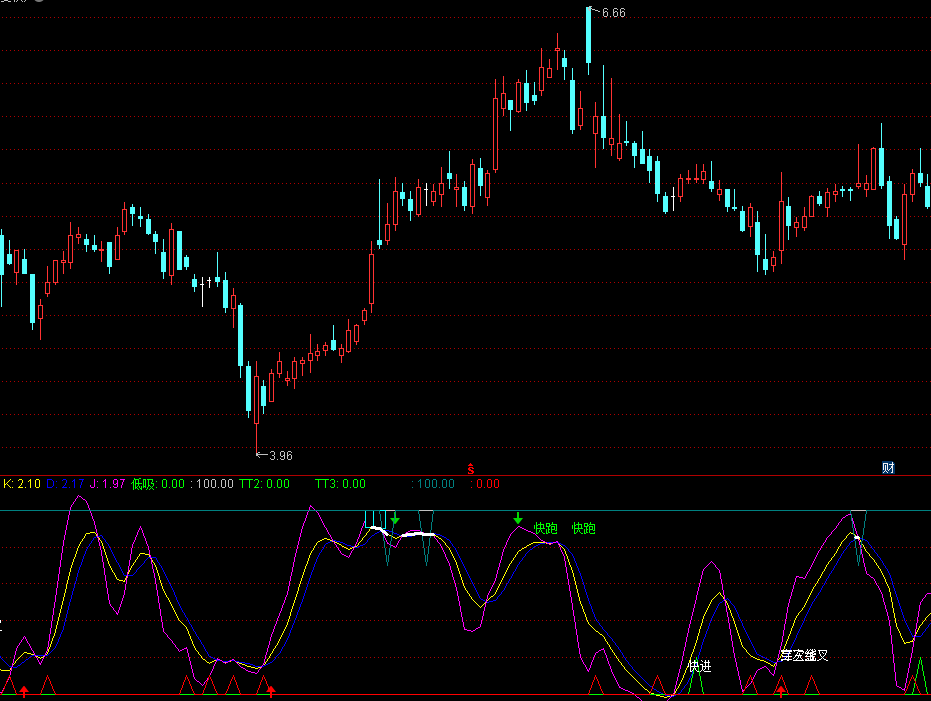
Task: Click the blue 财 finance marker icon
Action: coord(887,468)
